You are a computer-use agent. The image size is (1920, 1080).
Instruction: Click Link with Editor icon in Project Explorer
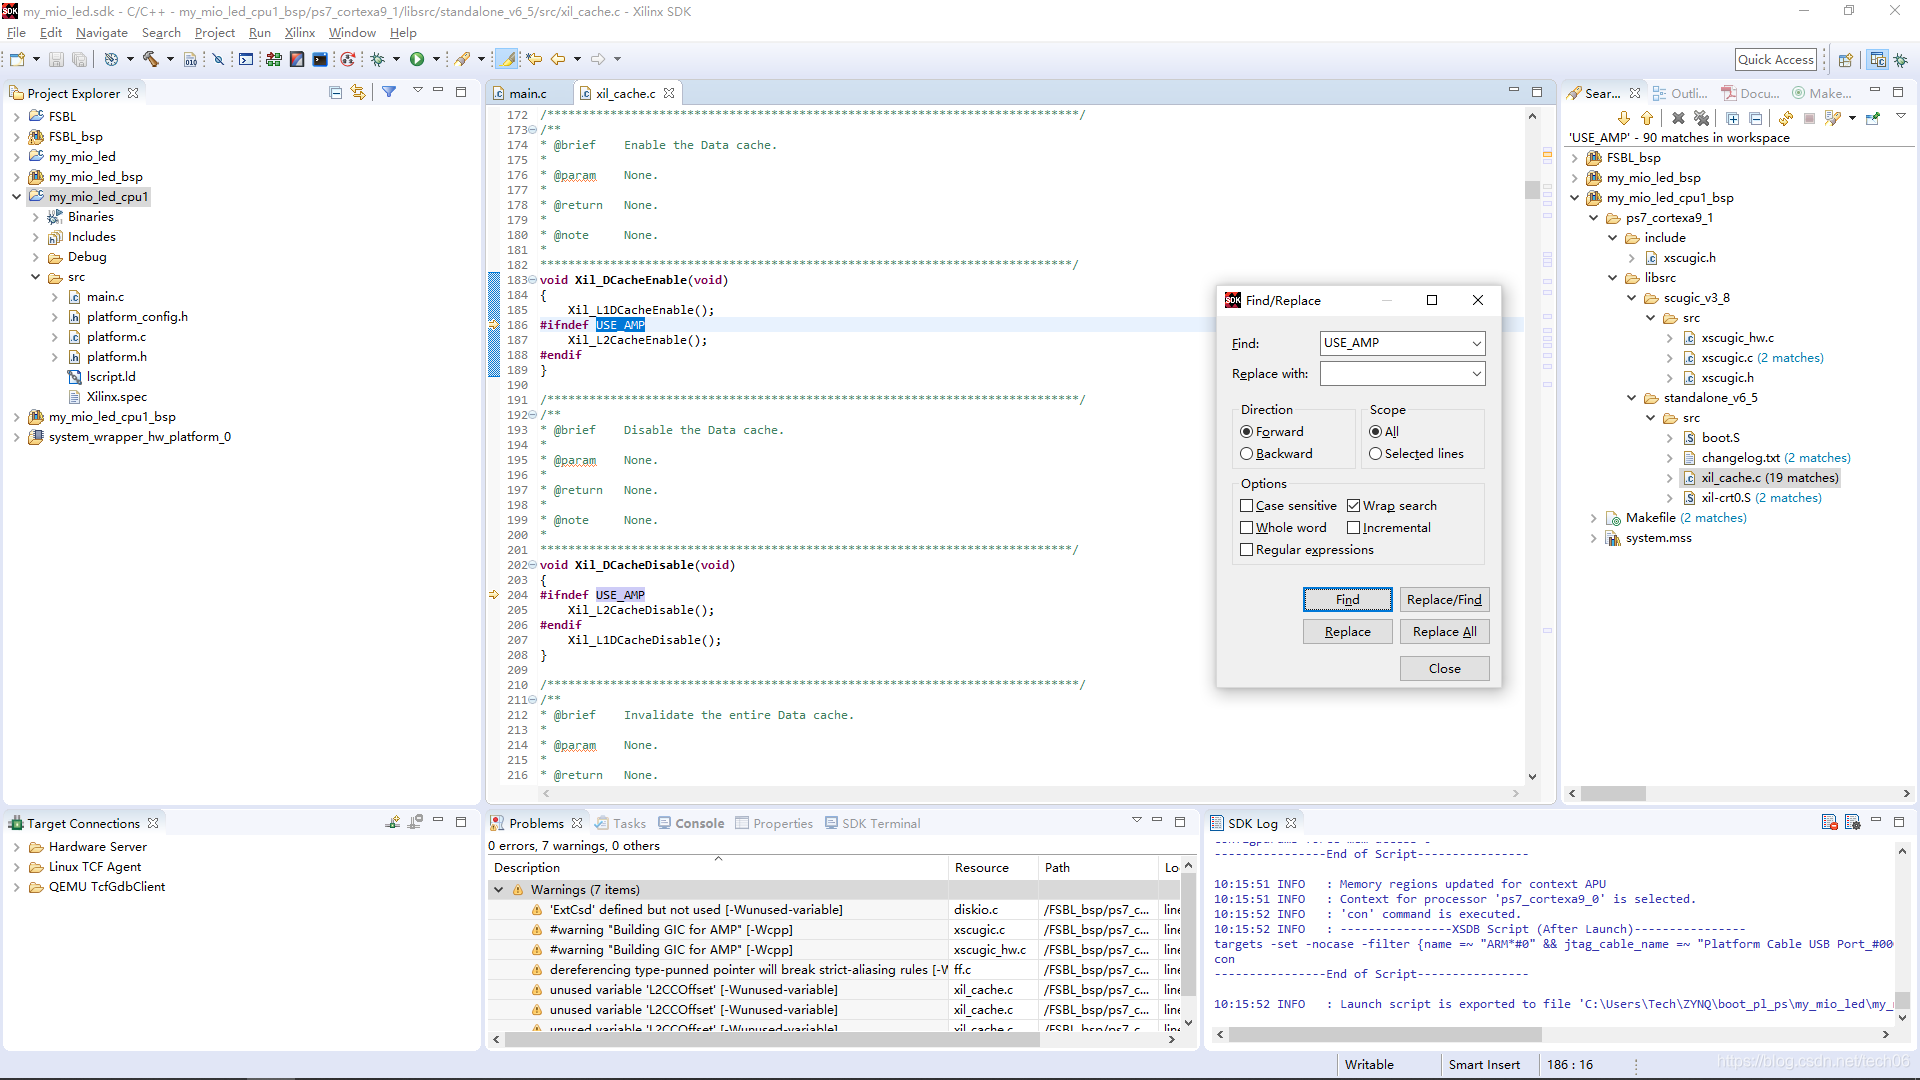(358, 92)
